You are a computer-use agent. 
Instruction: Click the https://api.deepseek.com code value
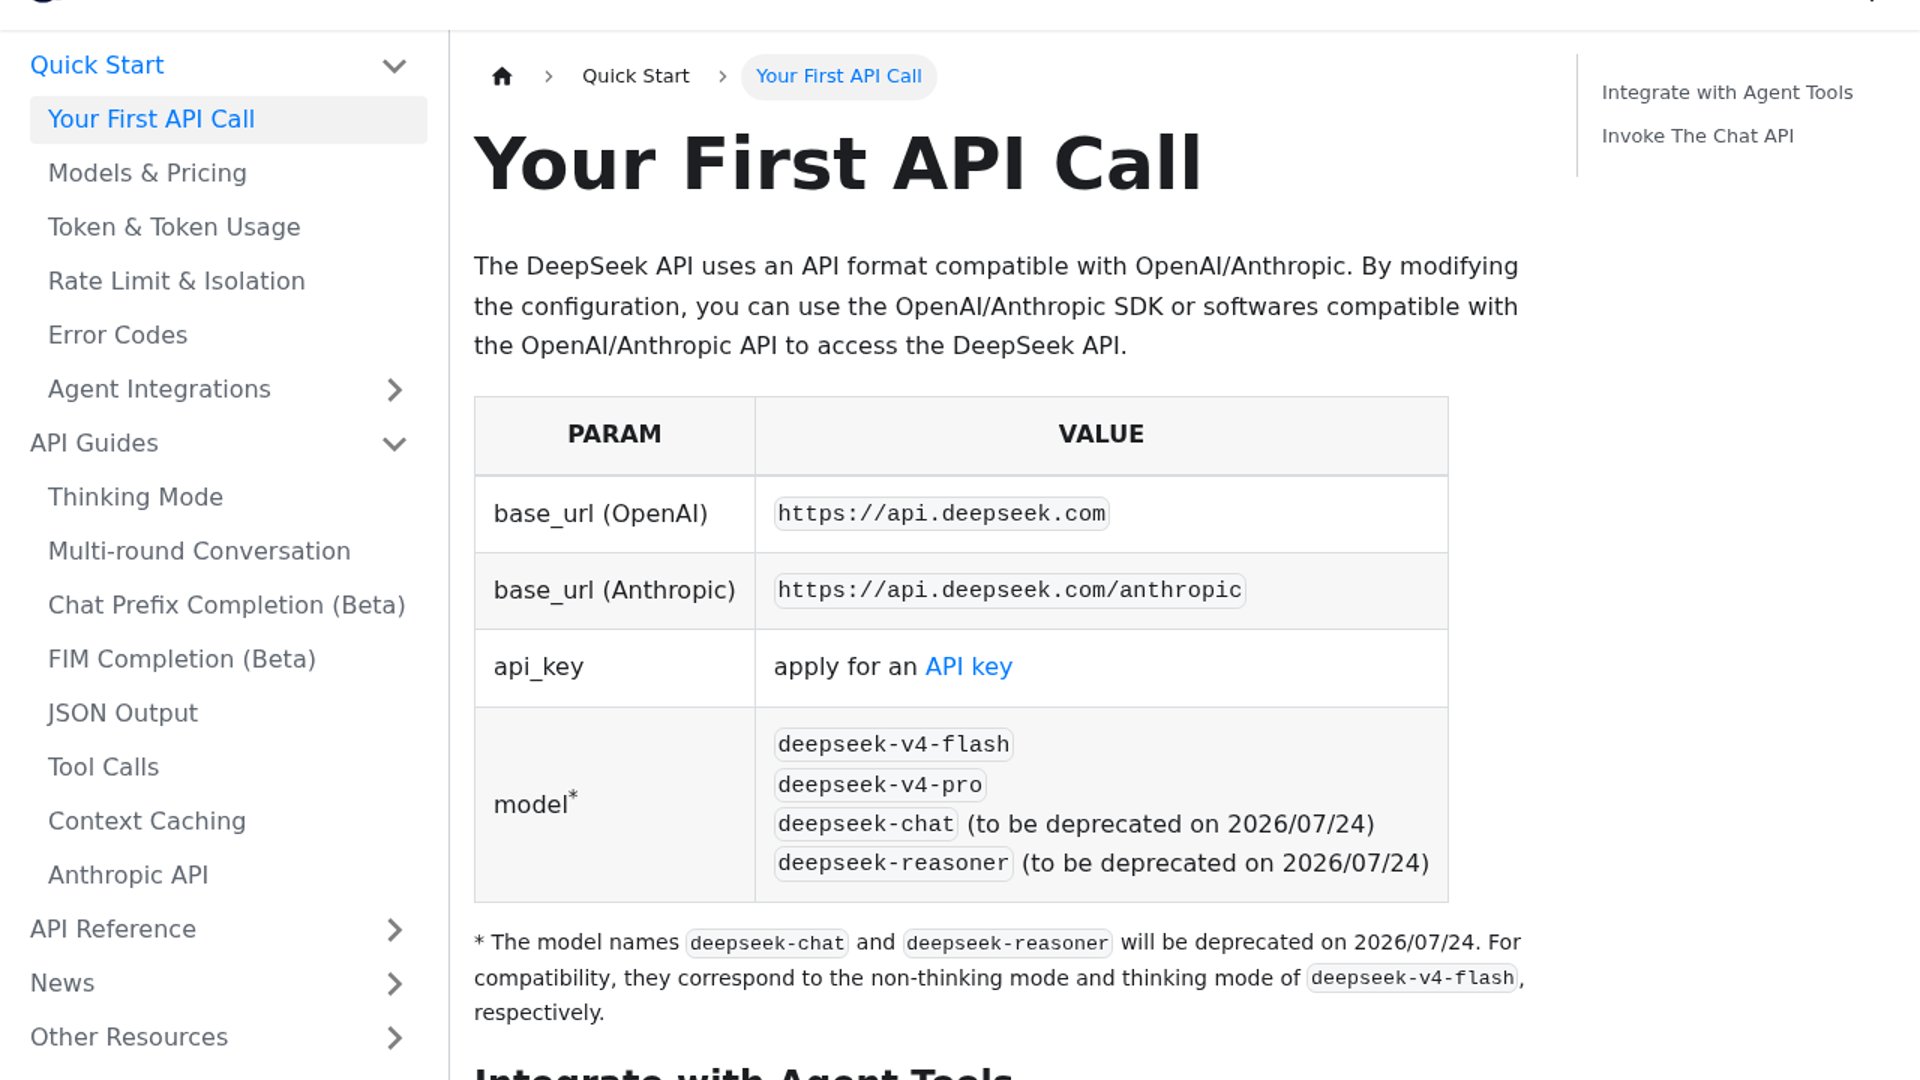[x=942, y=513]
